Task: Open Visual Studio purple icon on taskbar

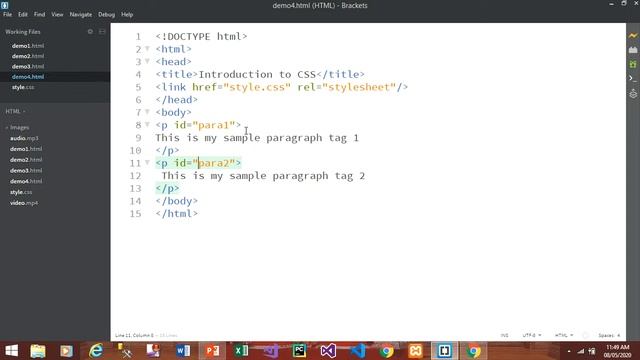Action: [x=328, y=351]
